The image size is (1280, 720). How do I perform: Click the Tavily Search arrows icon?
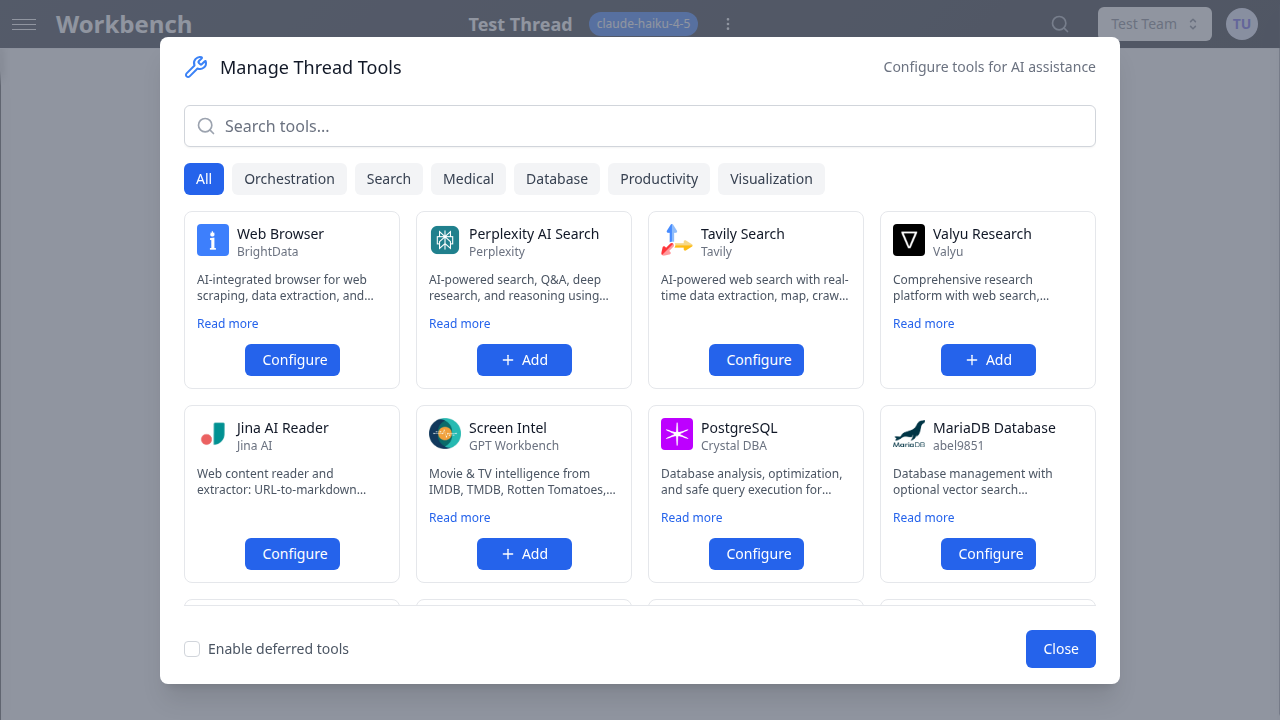(676, 240)
